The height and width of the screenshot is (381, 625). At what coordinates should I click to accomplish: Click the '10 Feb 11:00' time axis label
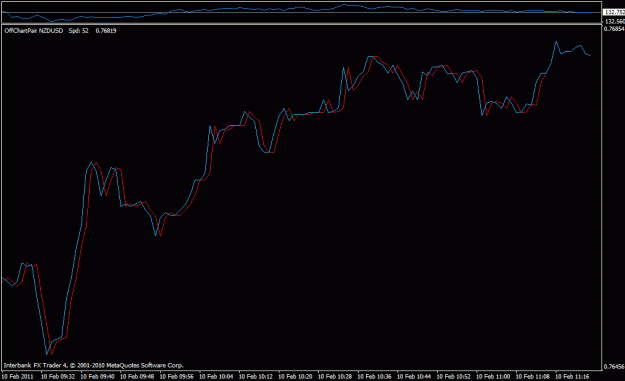[493, 377]
